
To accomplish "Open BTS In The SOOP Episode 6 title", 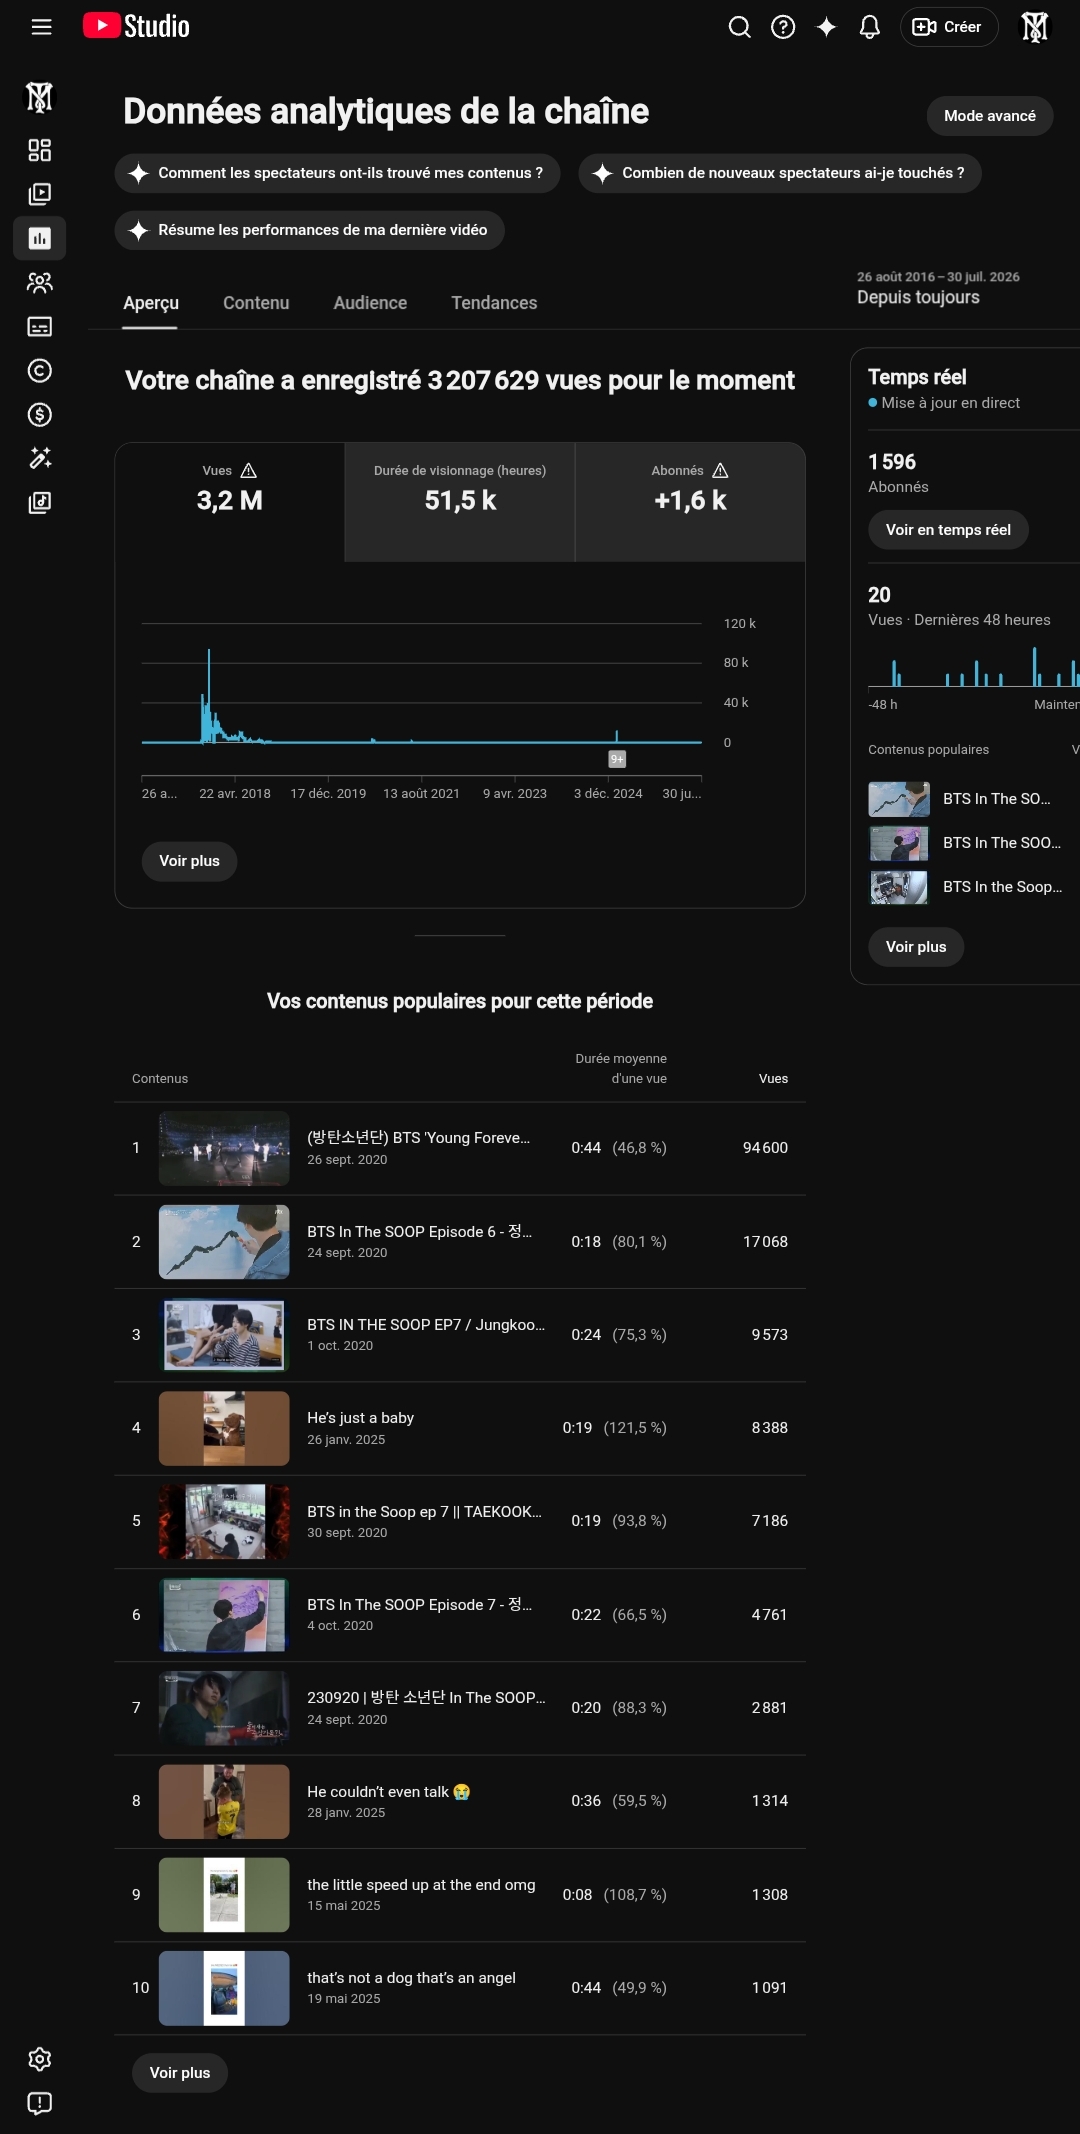I will tap(419, 1232).
